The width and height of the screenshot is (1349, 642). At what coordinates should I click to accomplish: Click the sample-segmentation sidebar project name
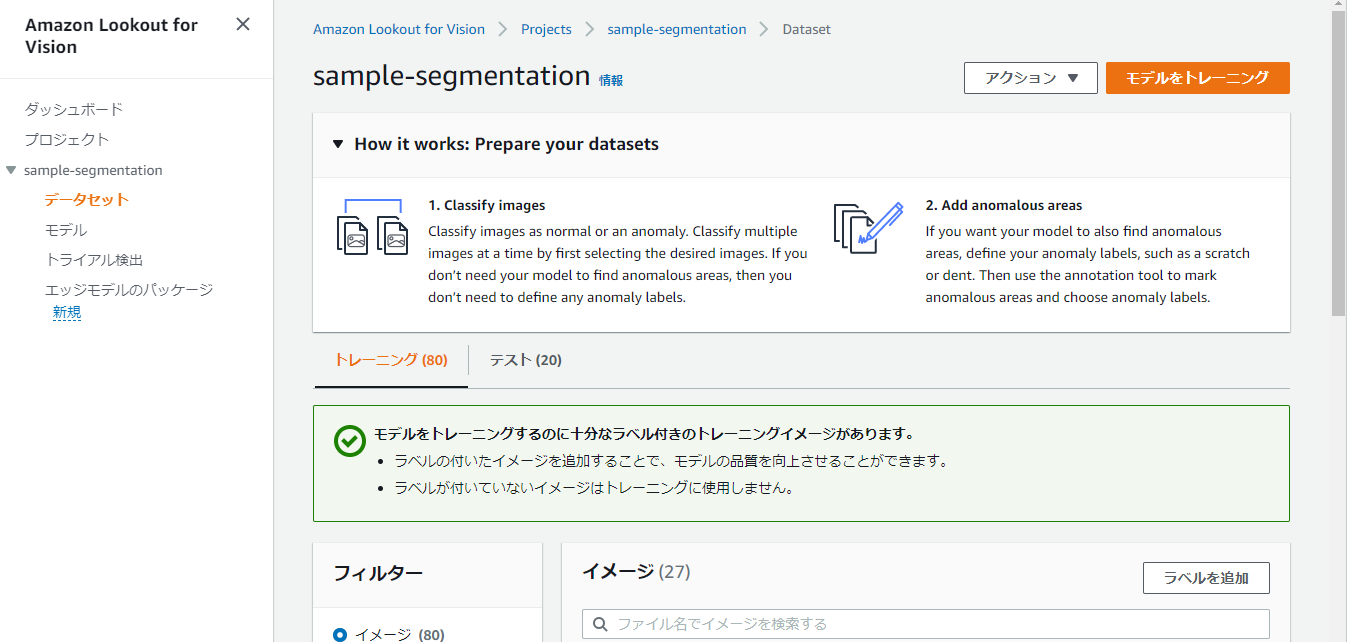pyautogui.click(x=93, y=170)
